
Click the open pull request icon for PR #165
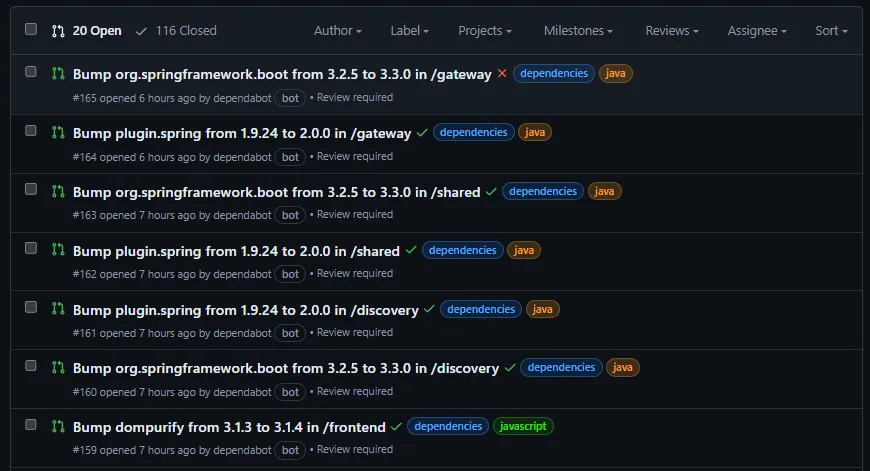coord(58,73)
